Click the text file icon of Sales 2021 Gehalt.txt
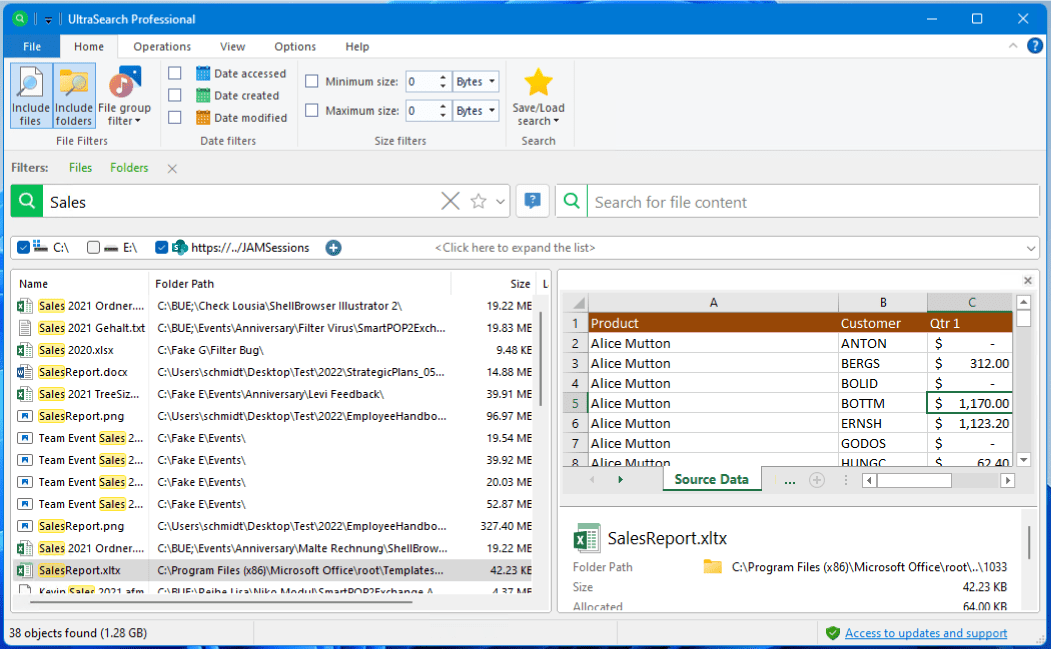Image resolution: width=1051 pixels, height=649 pixels. tap(25, 328)
